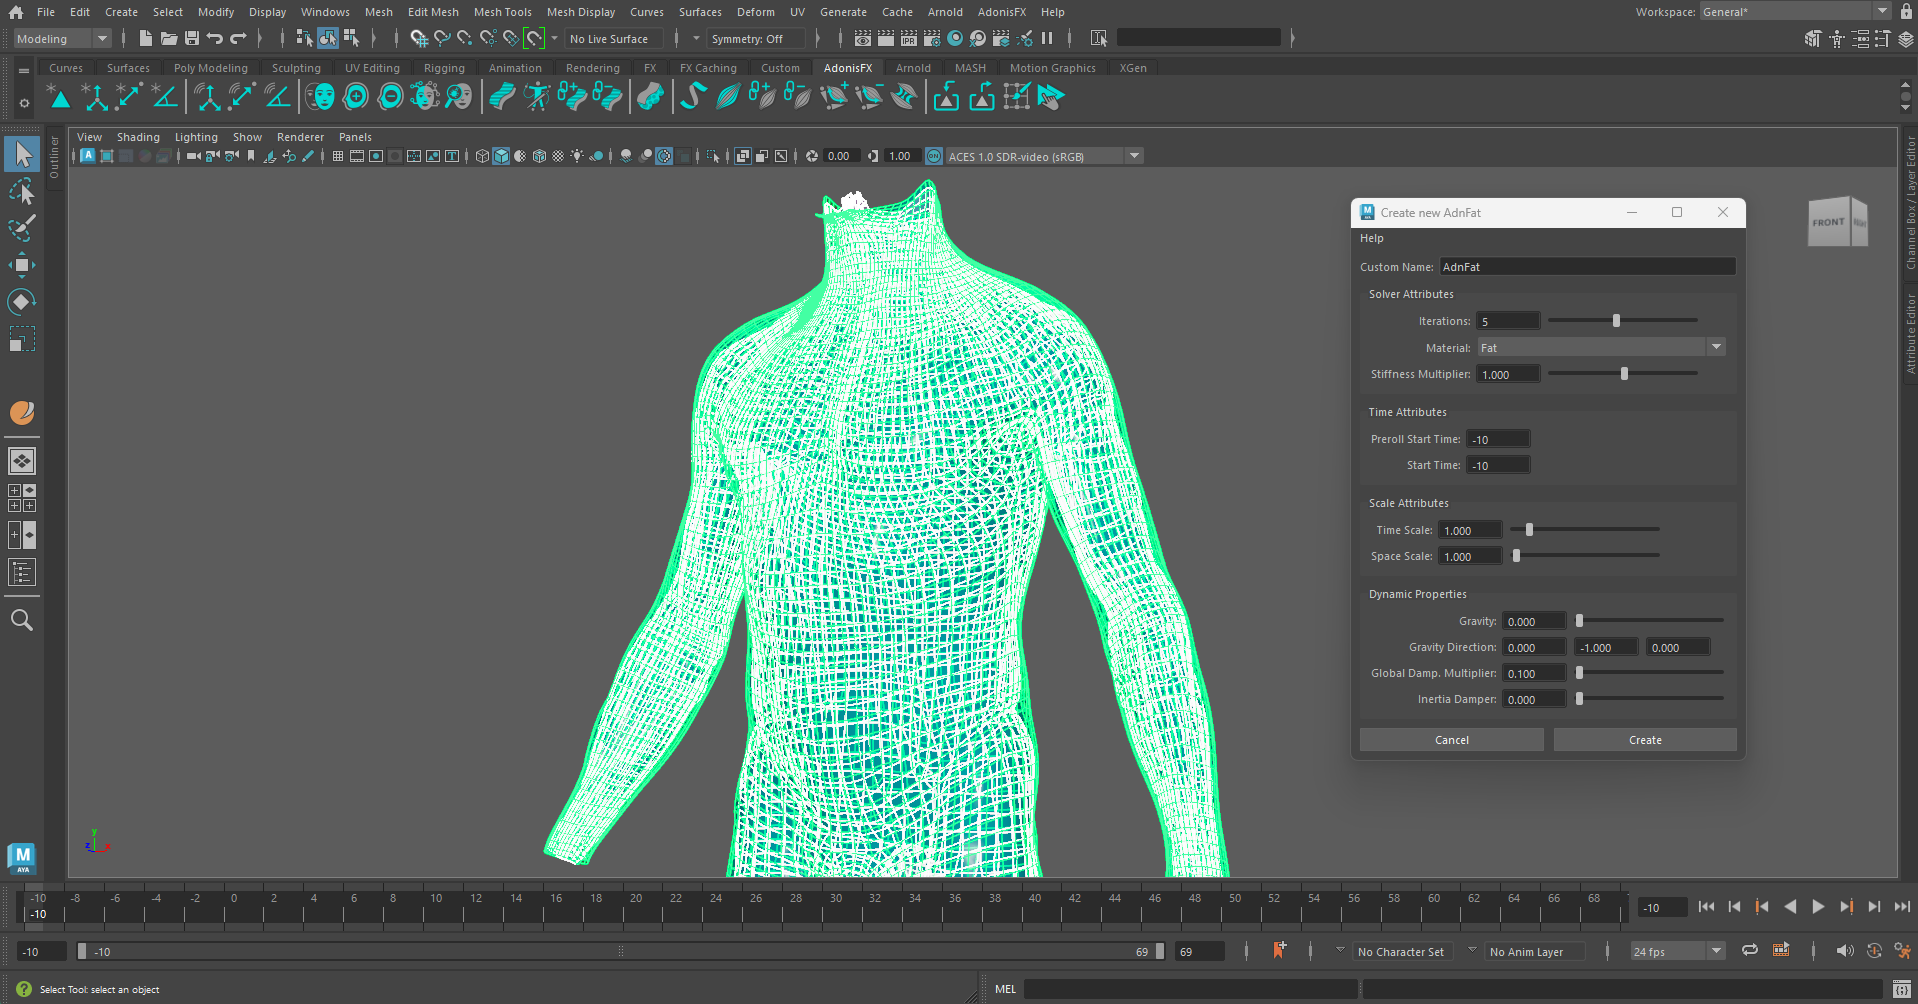
Task: Click the Create button in AdnFat dialog
Action: (1645, 740)
